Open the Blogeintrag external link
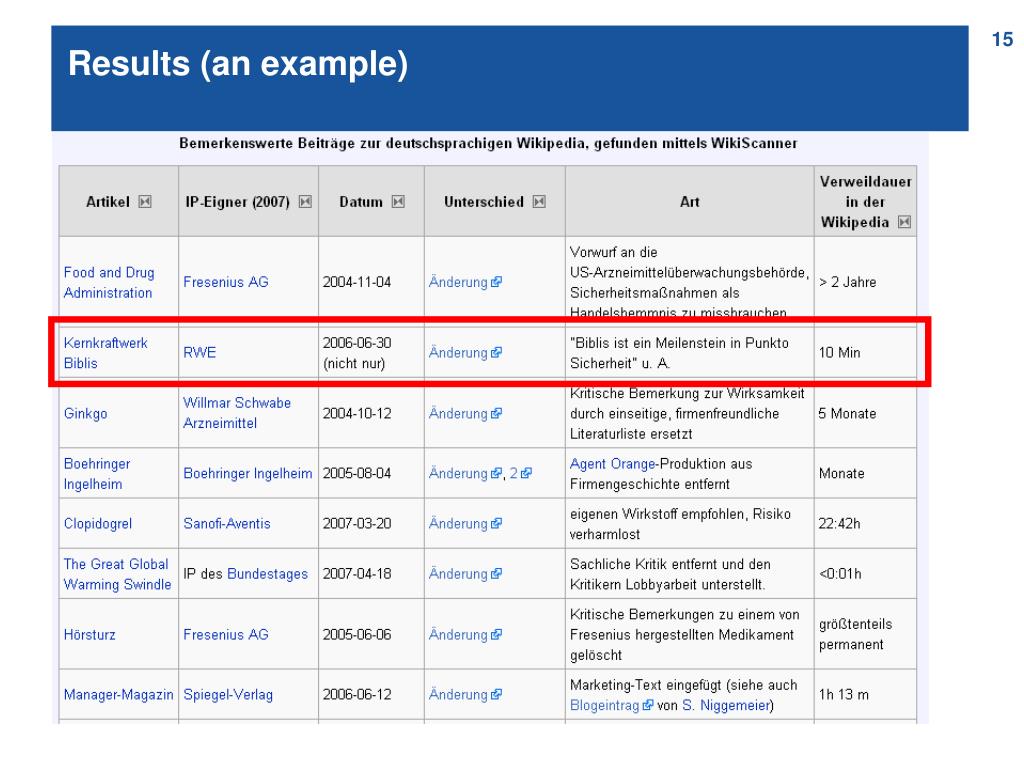 click(x=611, y=705)
